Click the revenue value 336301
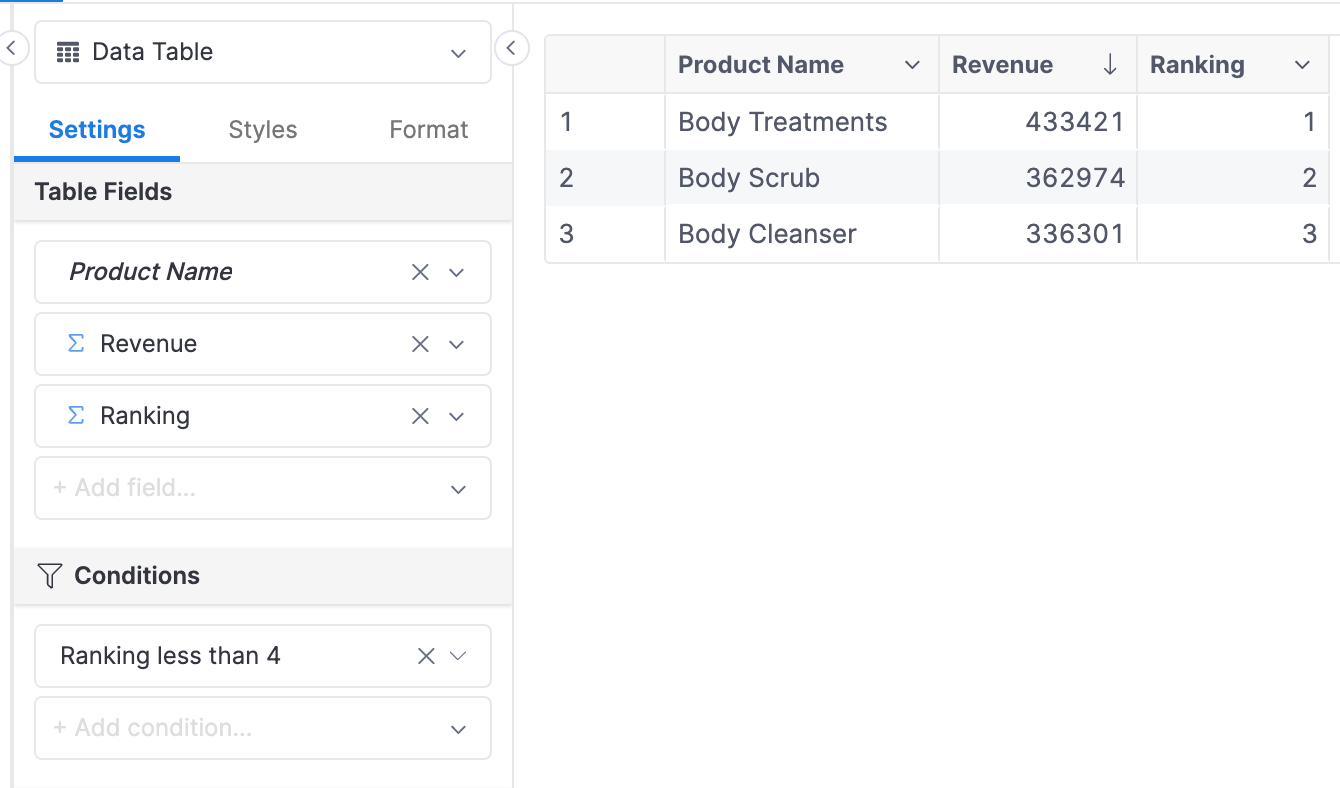1340x788 pixels. [1075, 234]
